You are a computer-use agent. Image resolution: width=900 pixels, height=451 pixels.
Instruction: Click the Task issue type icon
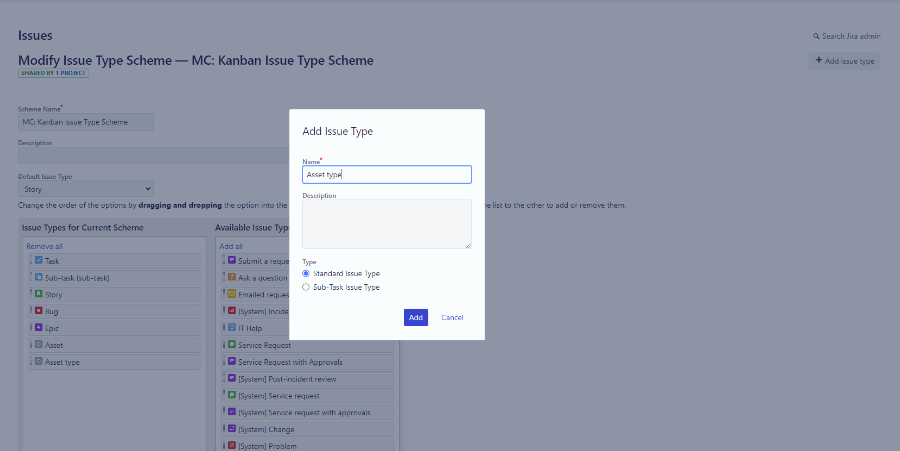tap(39, 261)
